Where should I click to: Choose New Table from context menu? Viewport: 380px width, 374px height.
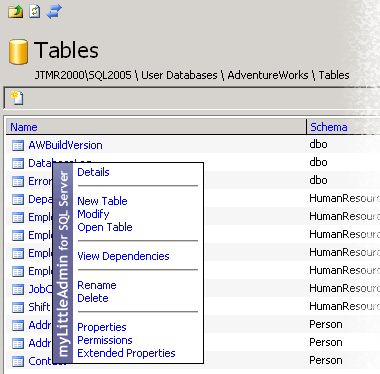coord(102,201)
